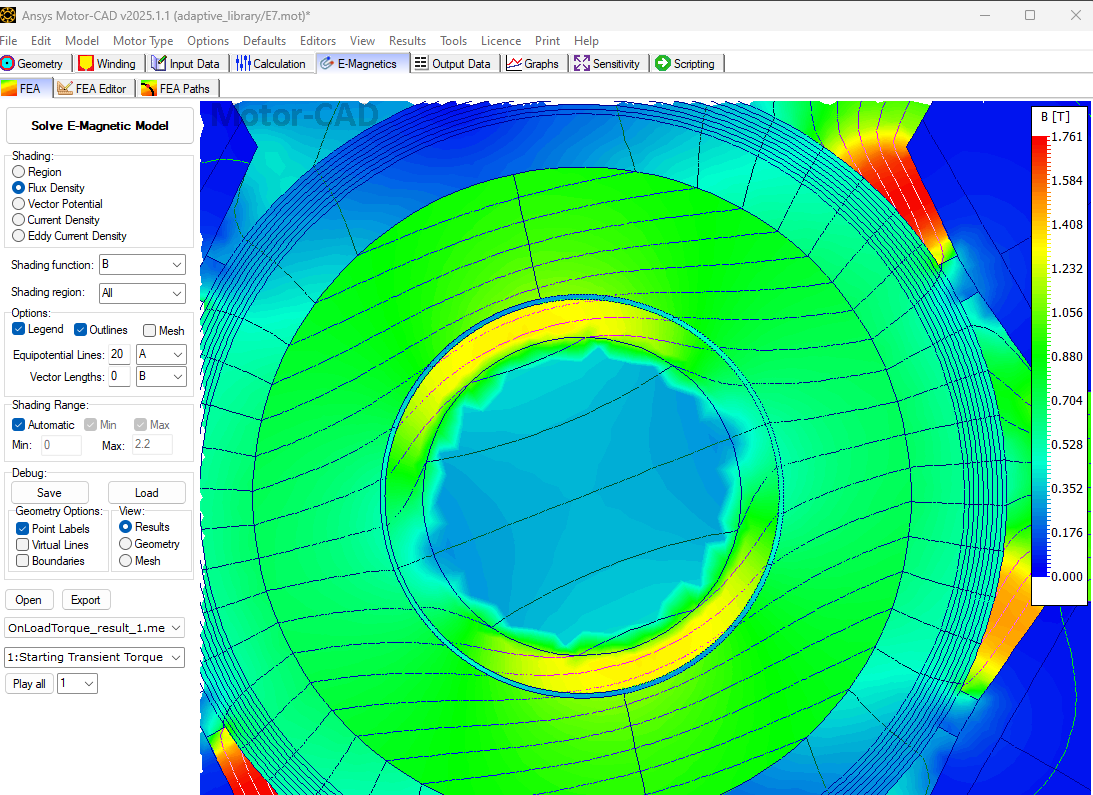Open the Motor Type menu
The image size is (1093, 795).
click(143, 41)
